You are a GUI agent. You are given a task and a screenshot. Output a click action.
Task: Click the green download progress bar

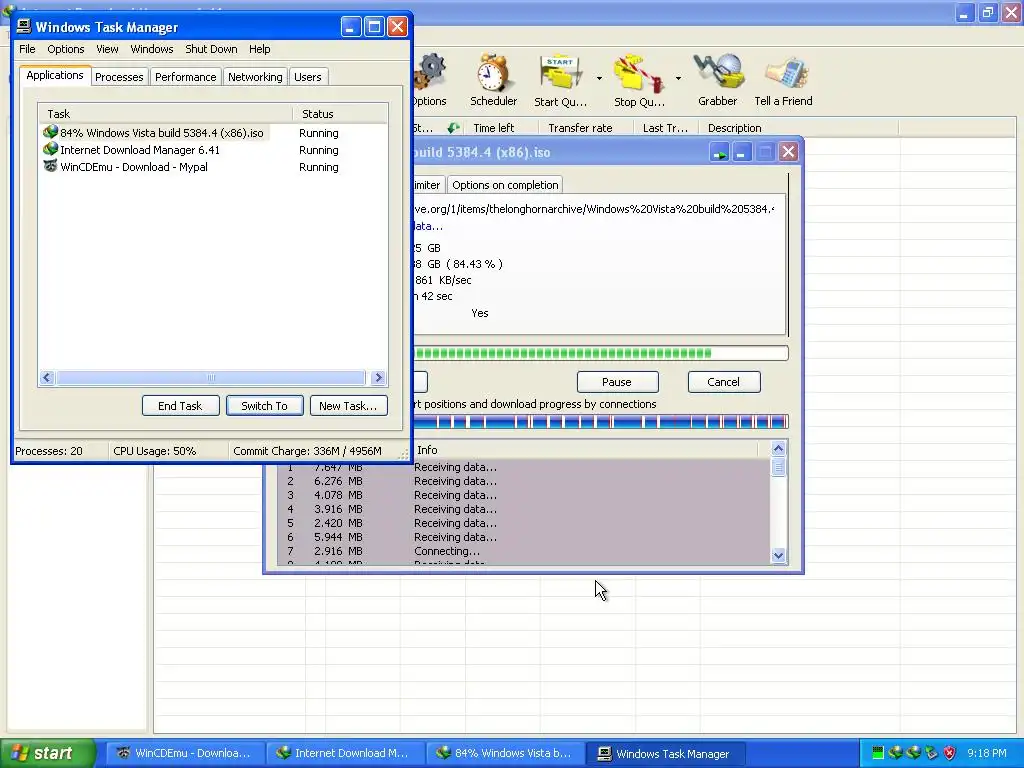[x=601, y=353]
